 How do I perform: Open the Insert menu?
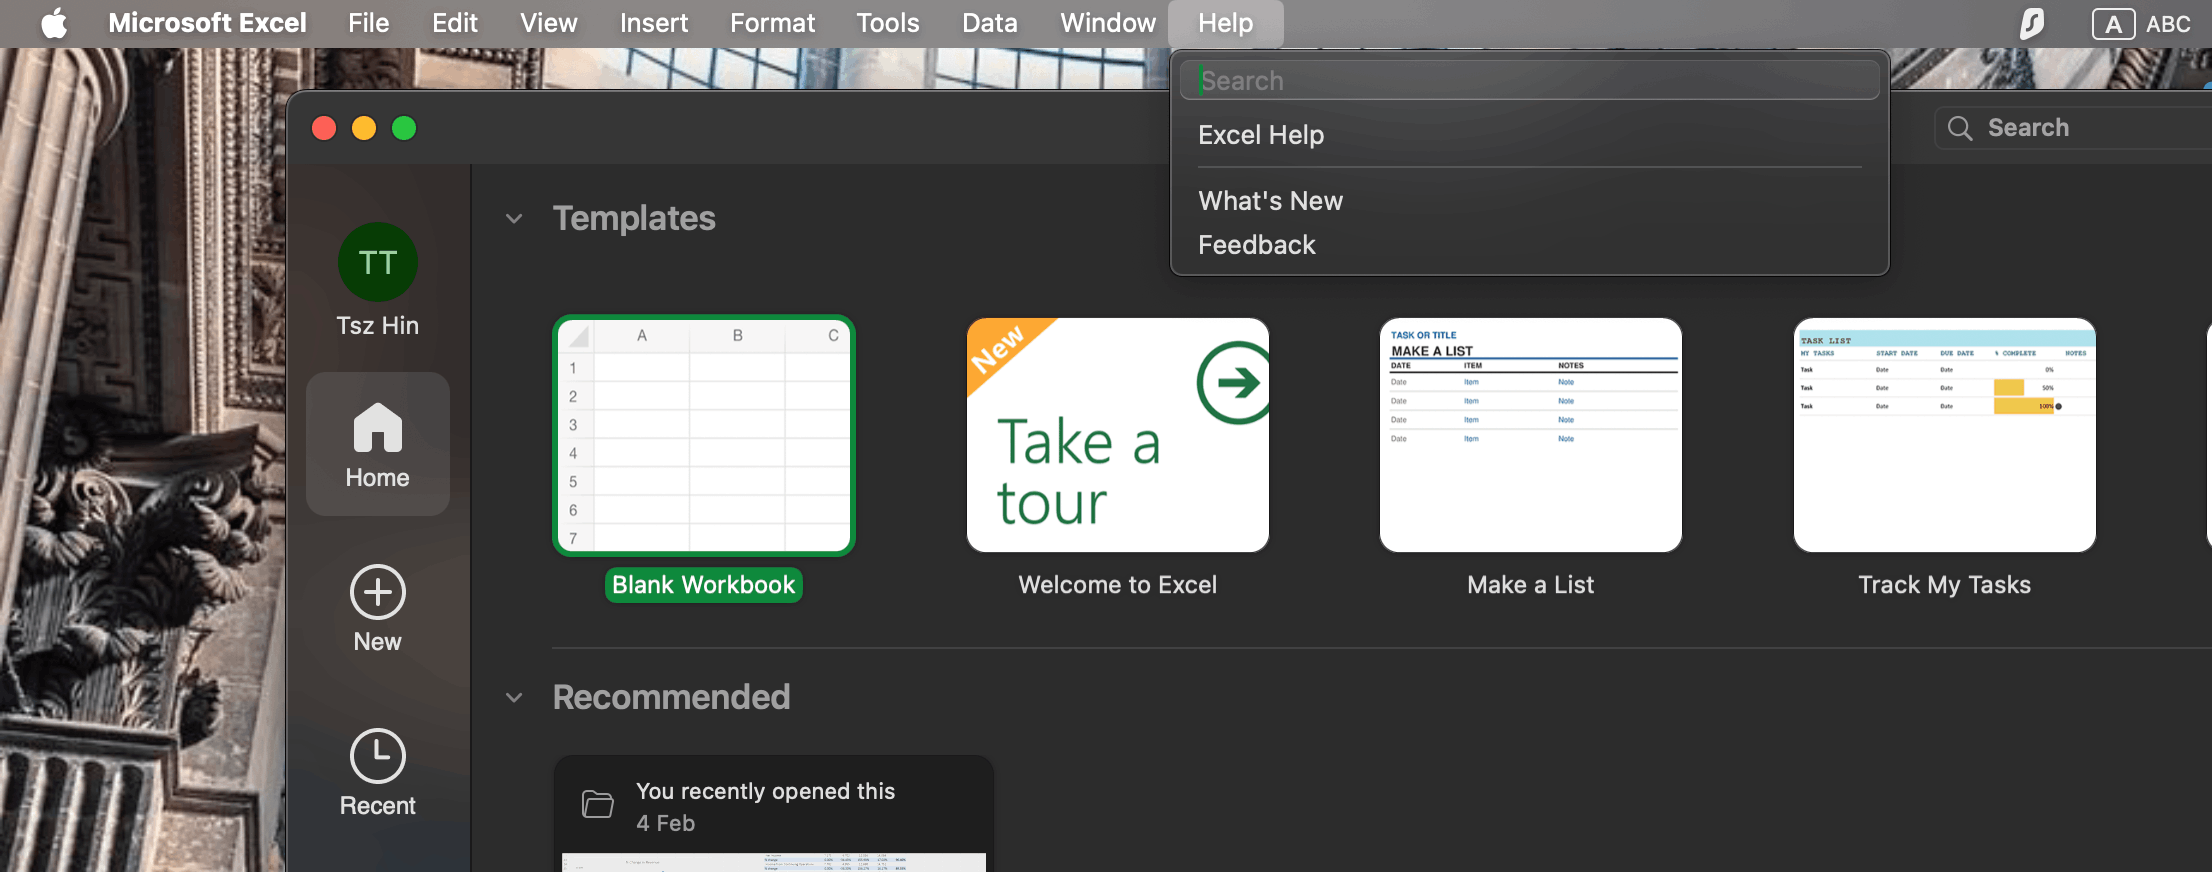tap(654, 23)
